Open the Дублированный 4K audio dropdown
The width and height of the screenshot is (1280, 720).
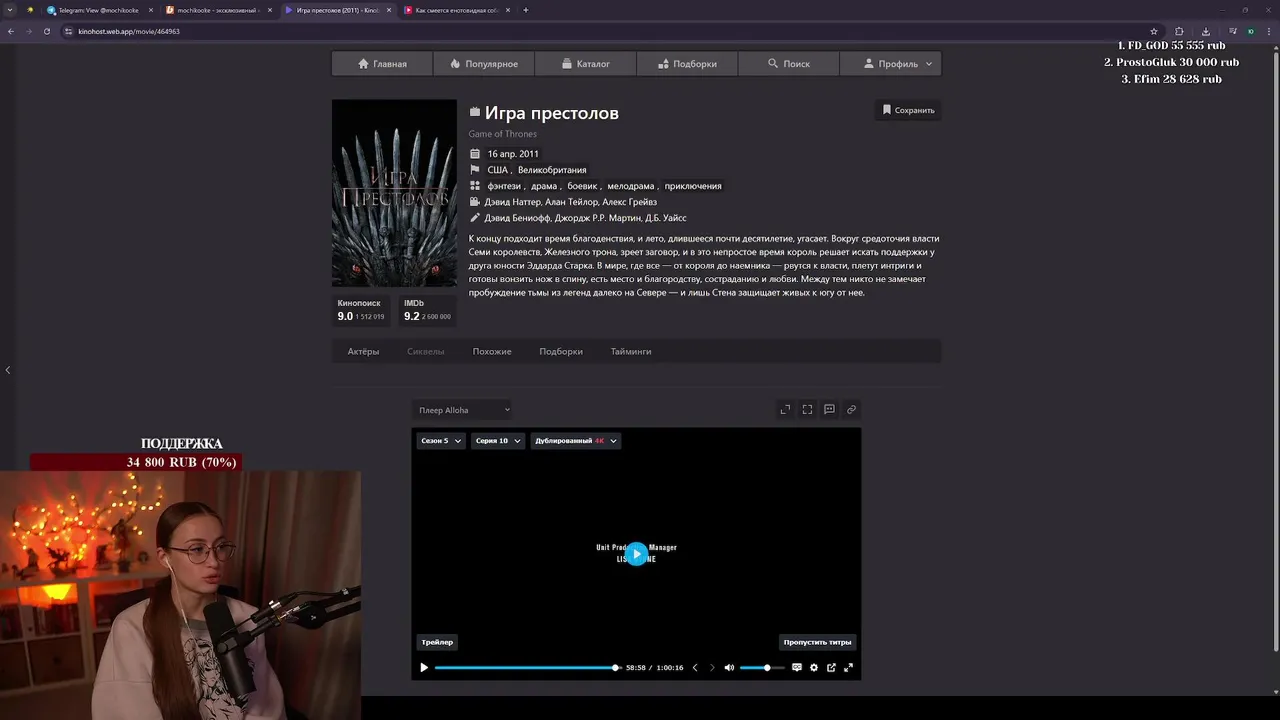[x=576, y=440]
